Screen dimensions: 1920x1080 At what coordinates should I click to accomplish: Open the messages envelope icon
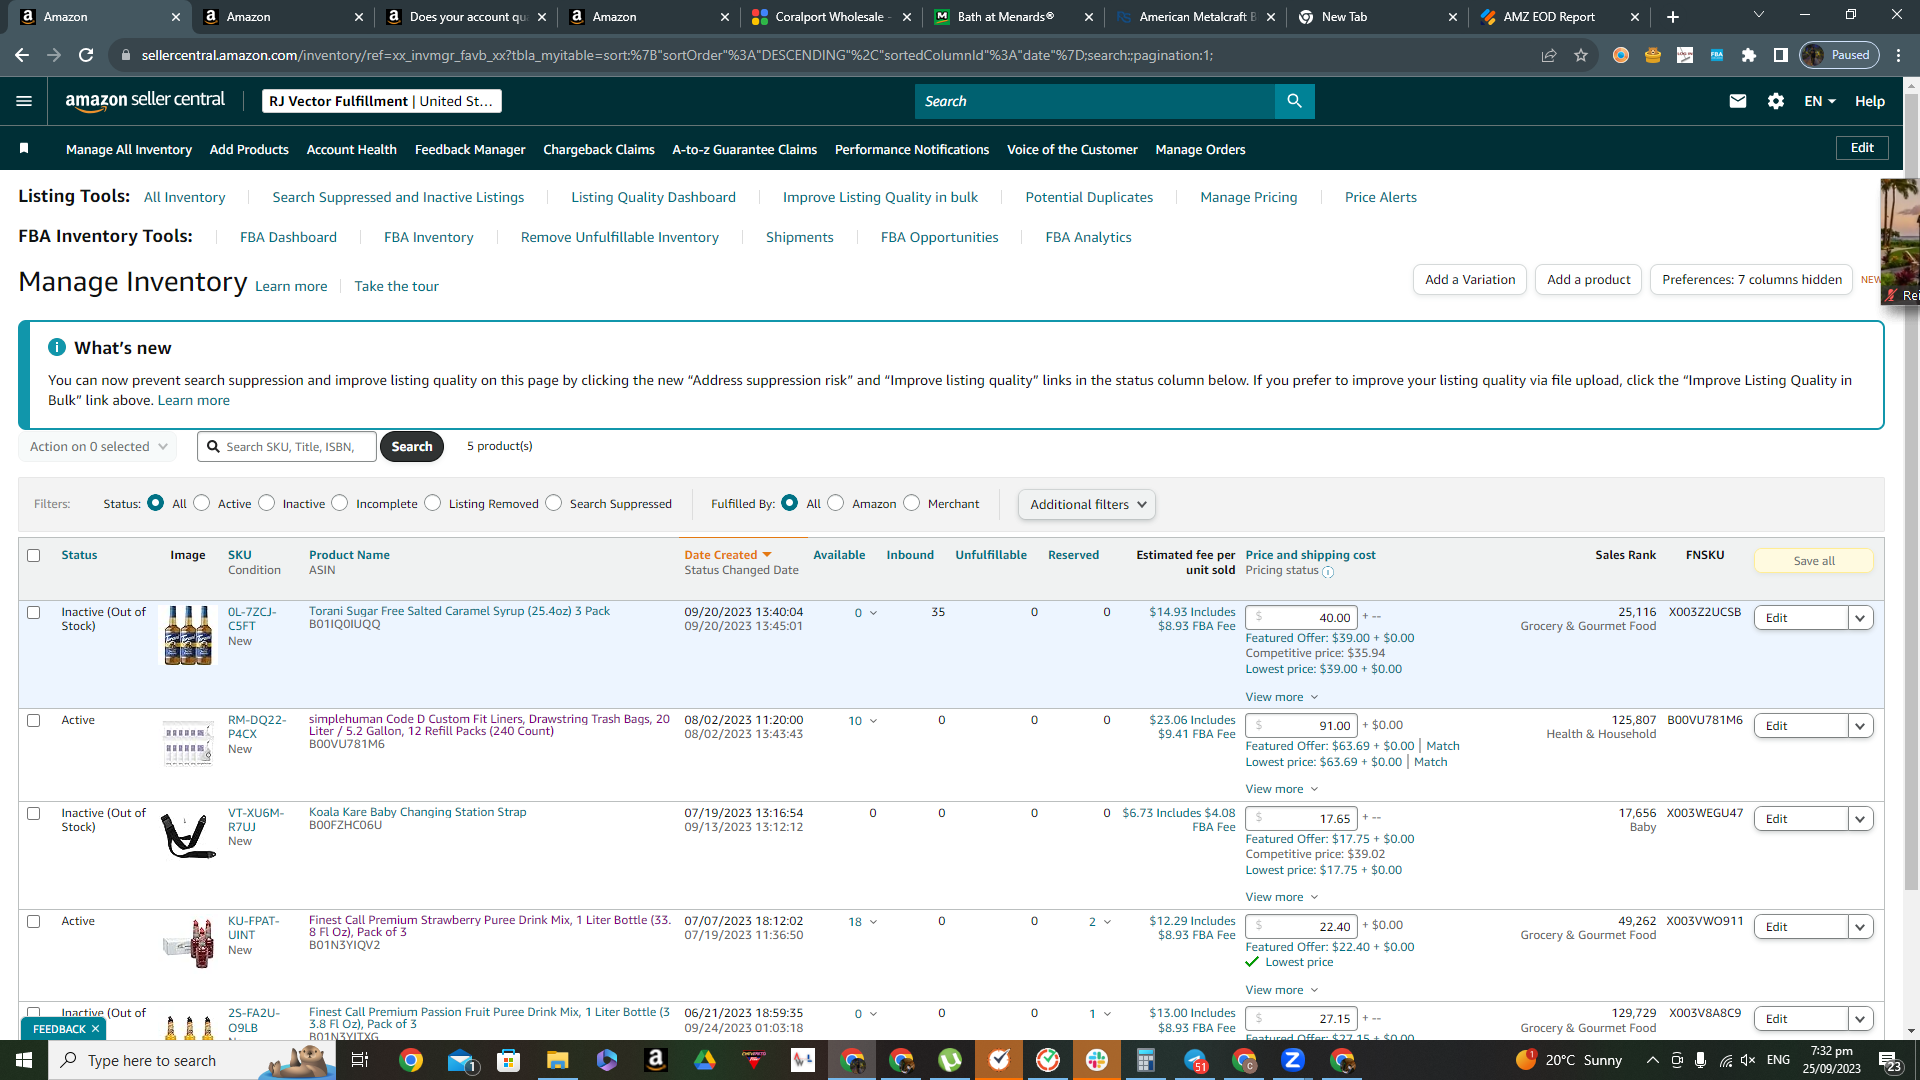pos(1738,101)
